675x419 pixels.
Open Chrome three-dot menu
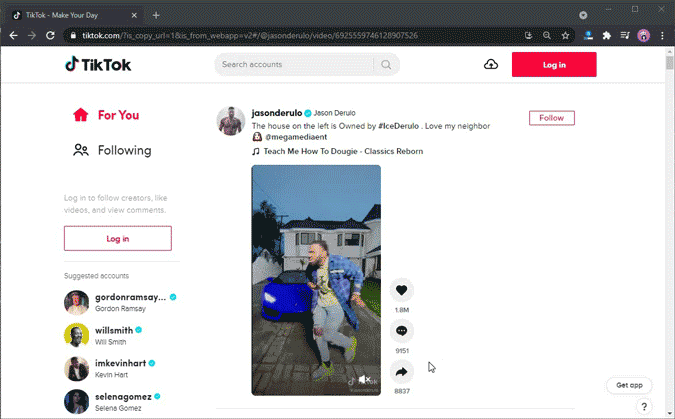(x=662, y=35)
